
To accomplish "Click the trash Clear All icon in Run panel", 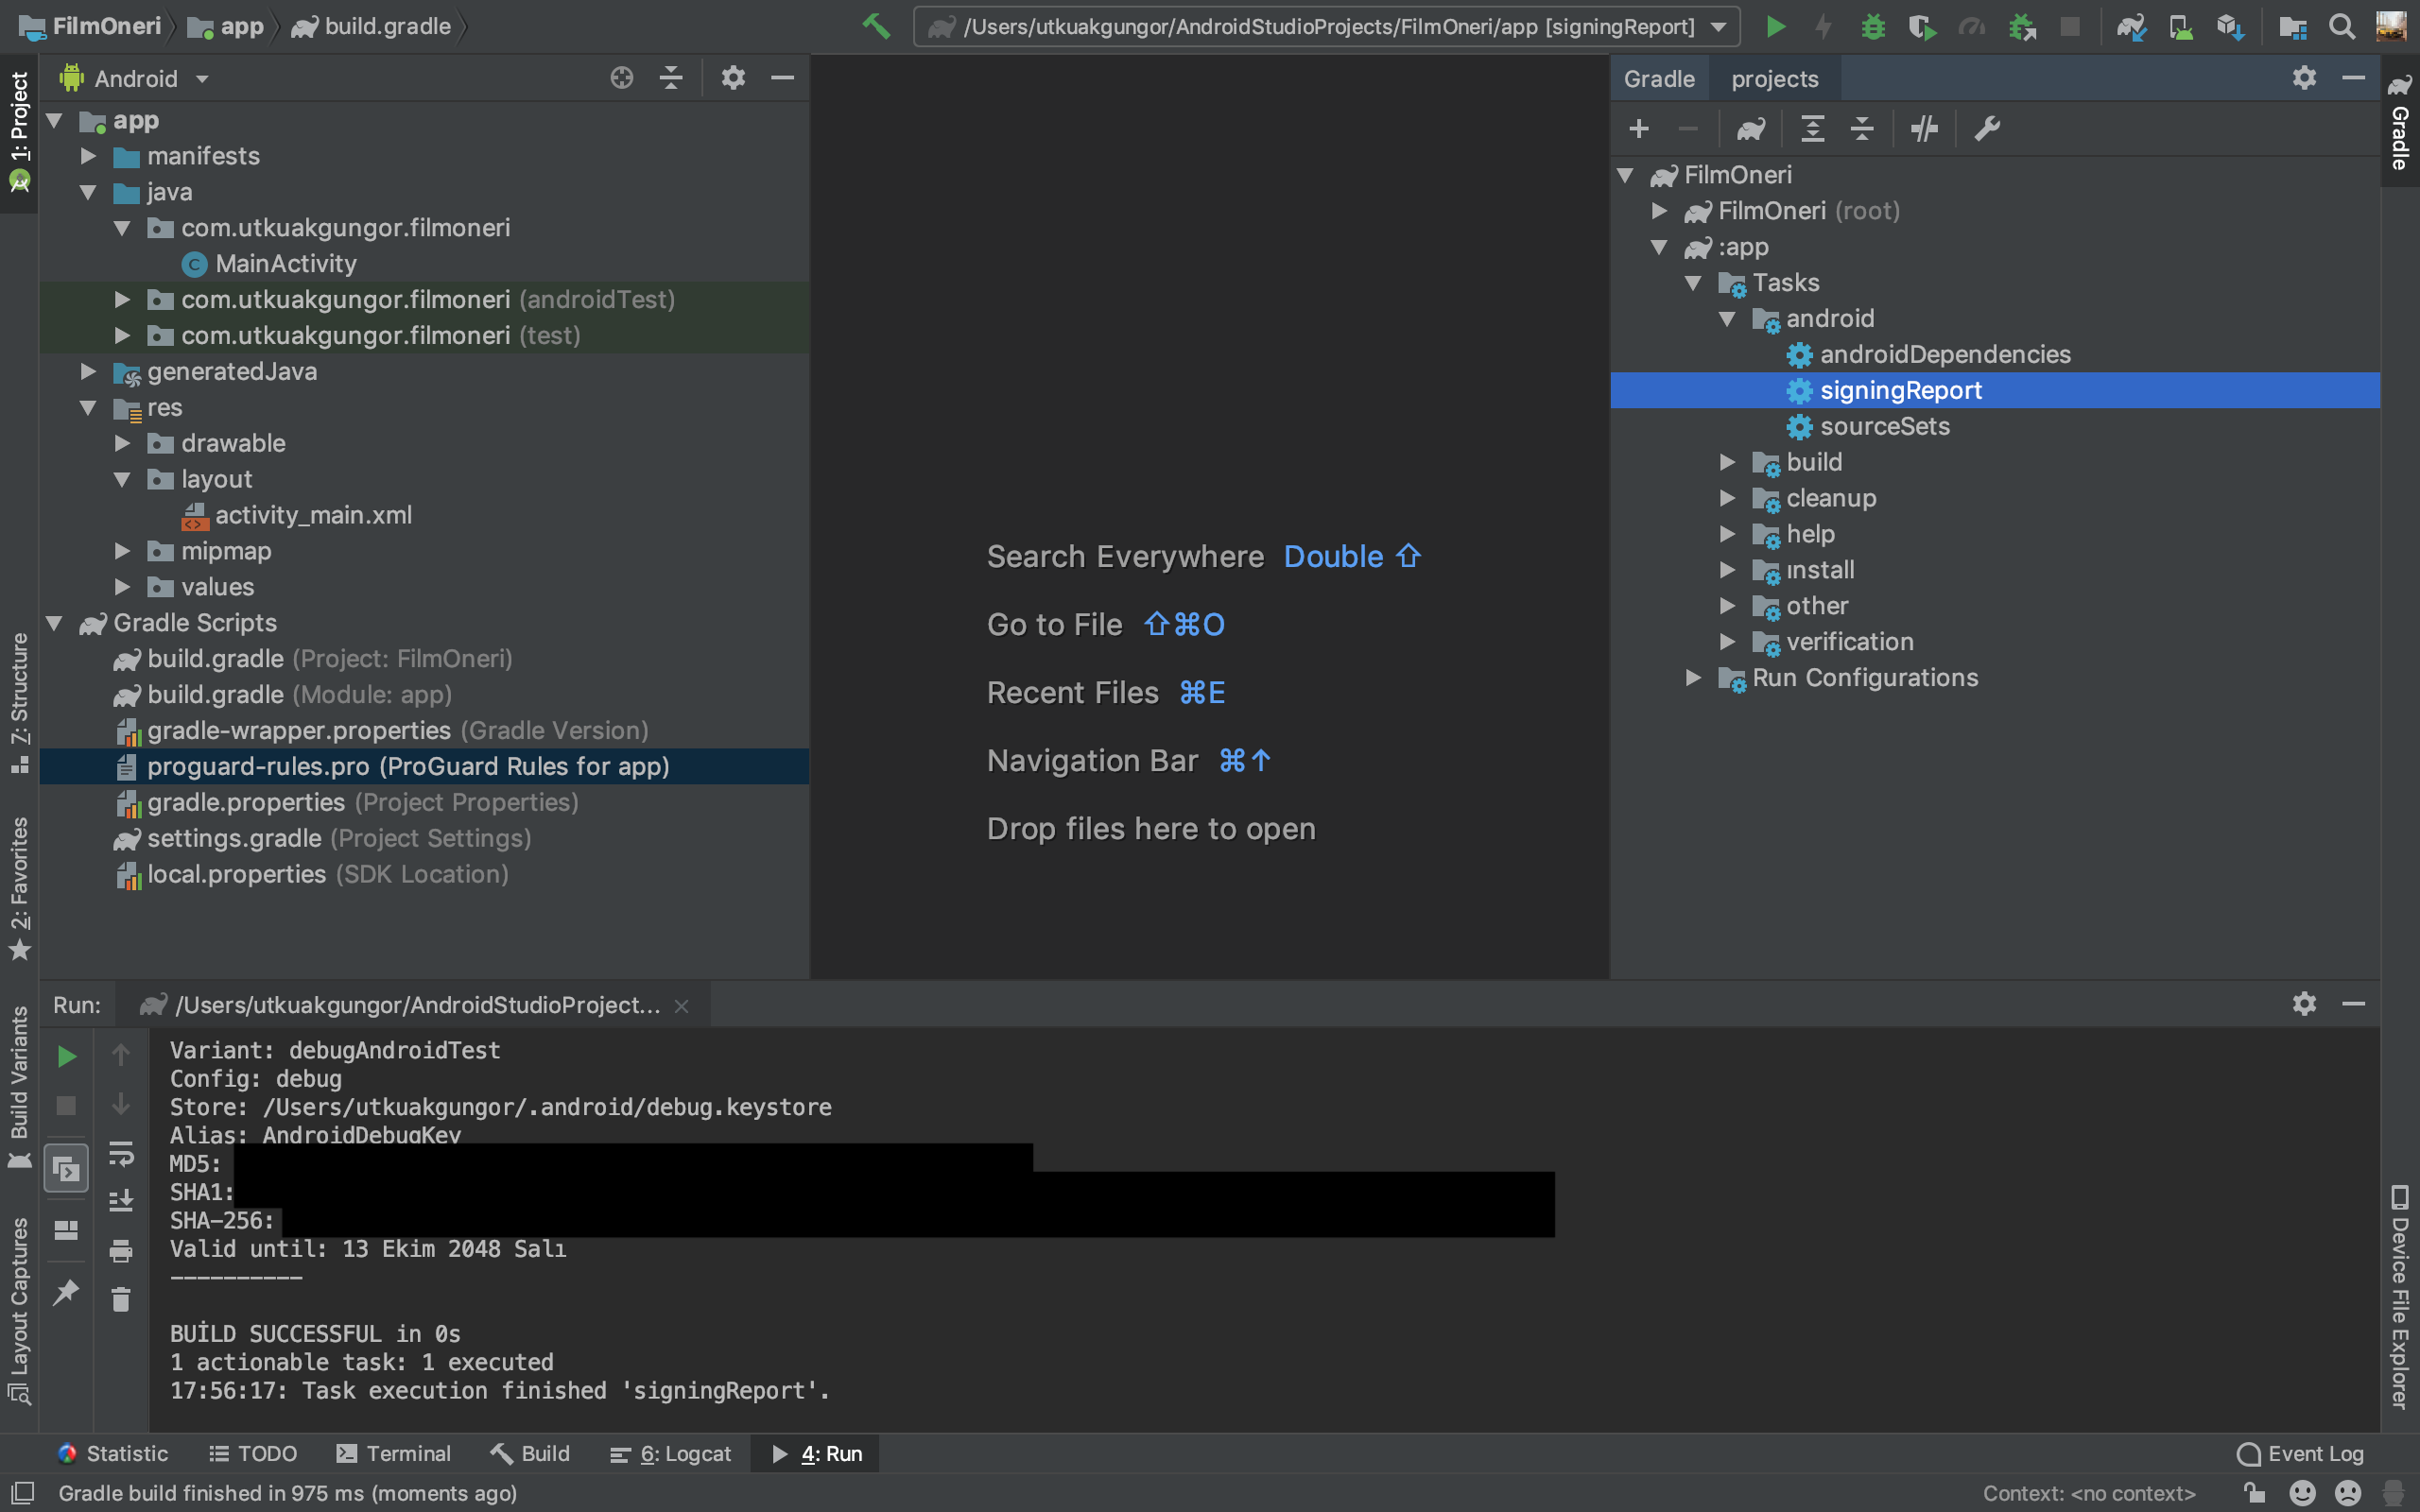I will pos(121,1300).
